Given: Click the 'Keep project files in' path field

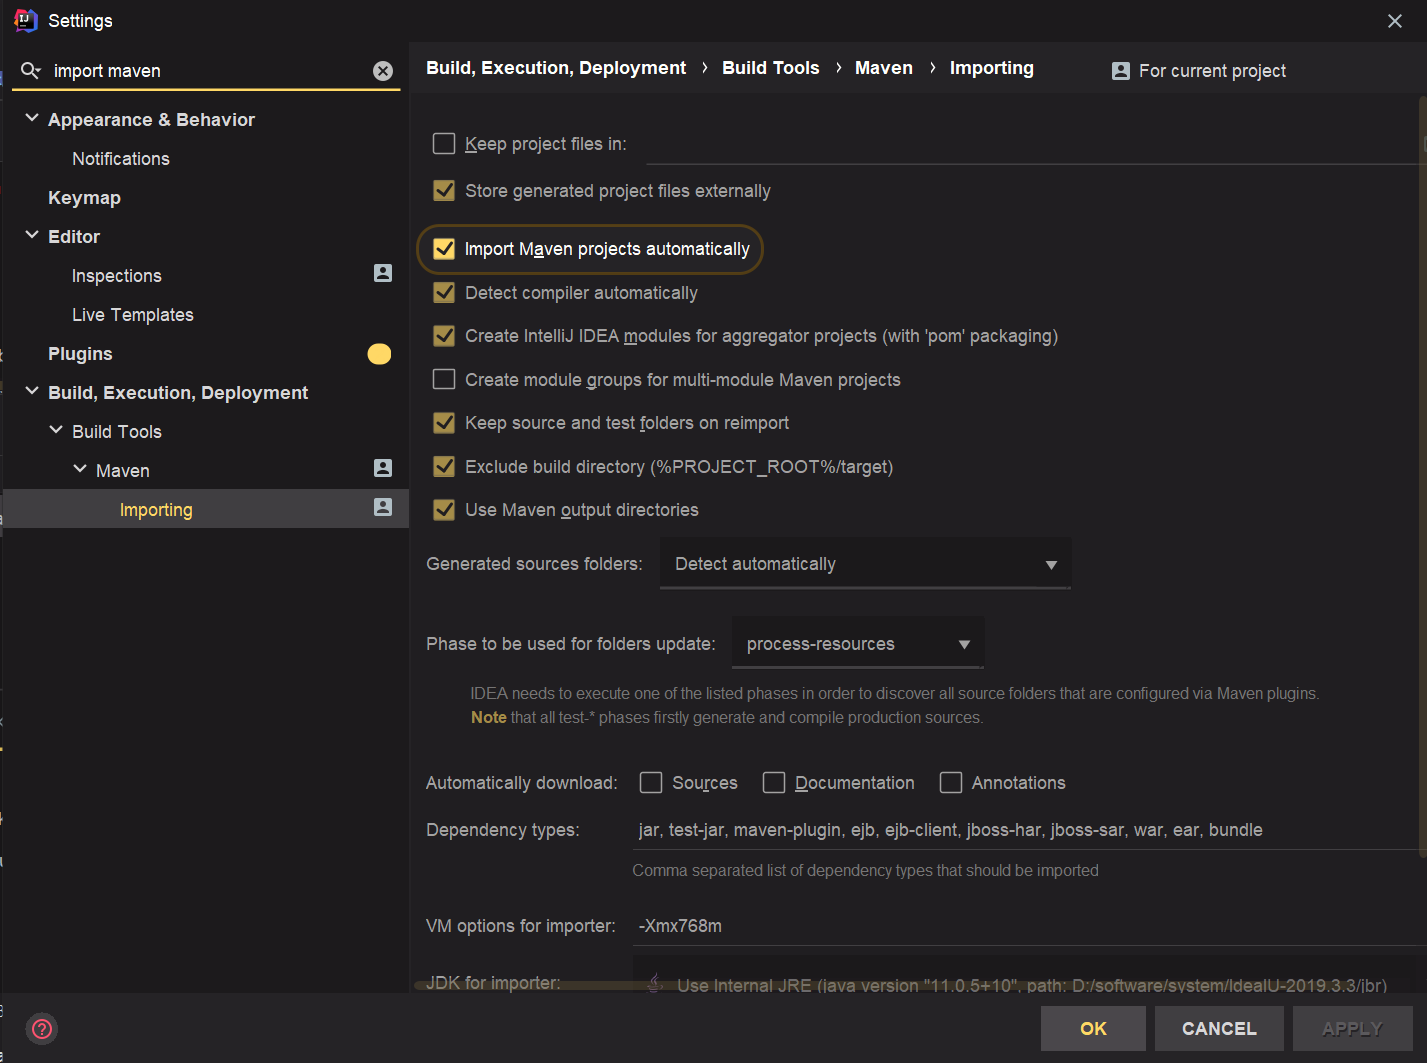Looking at the screenshot, I should 1034,144.
